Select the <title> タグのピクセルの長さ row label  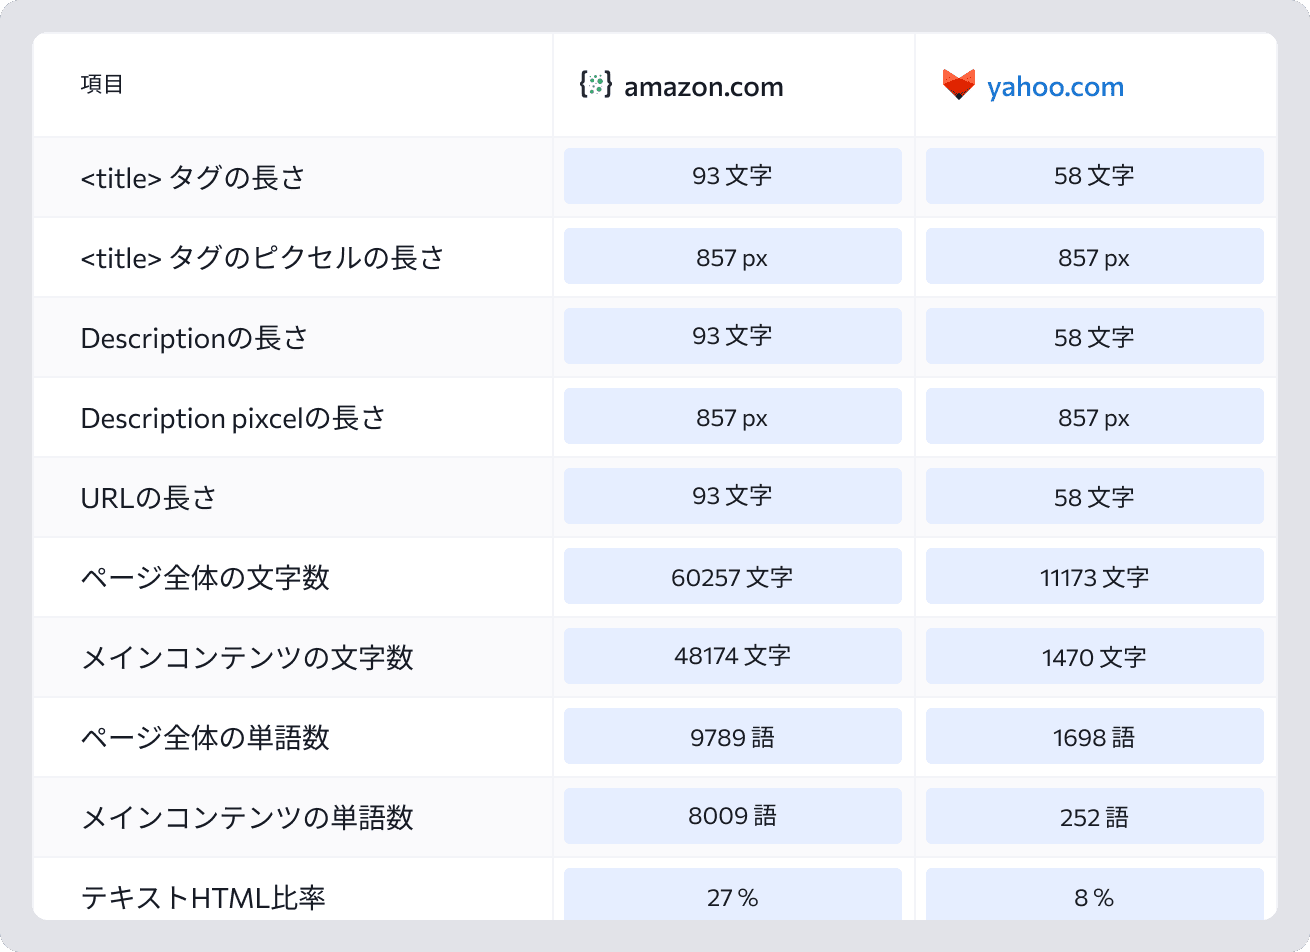tap(263, 258)
